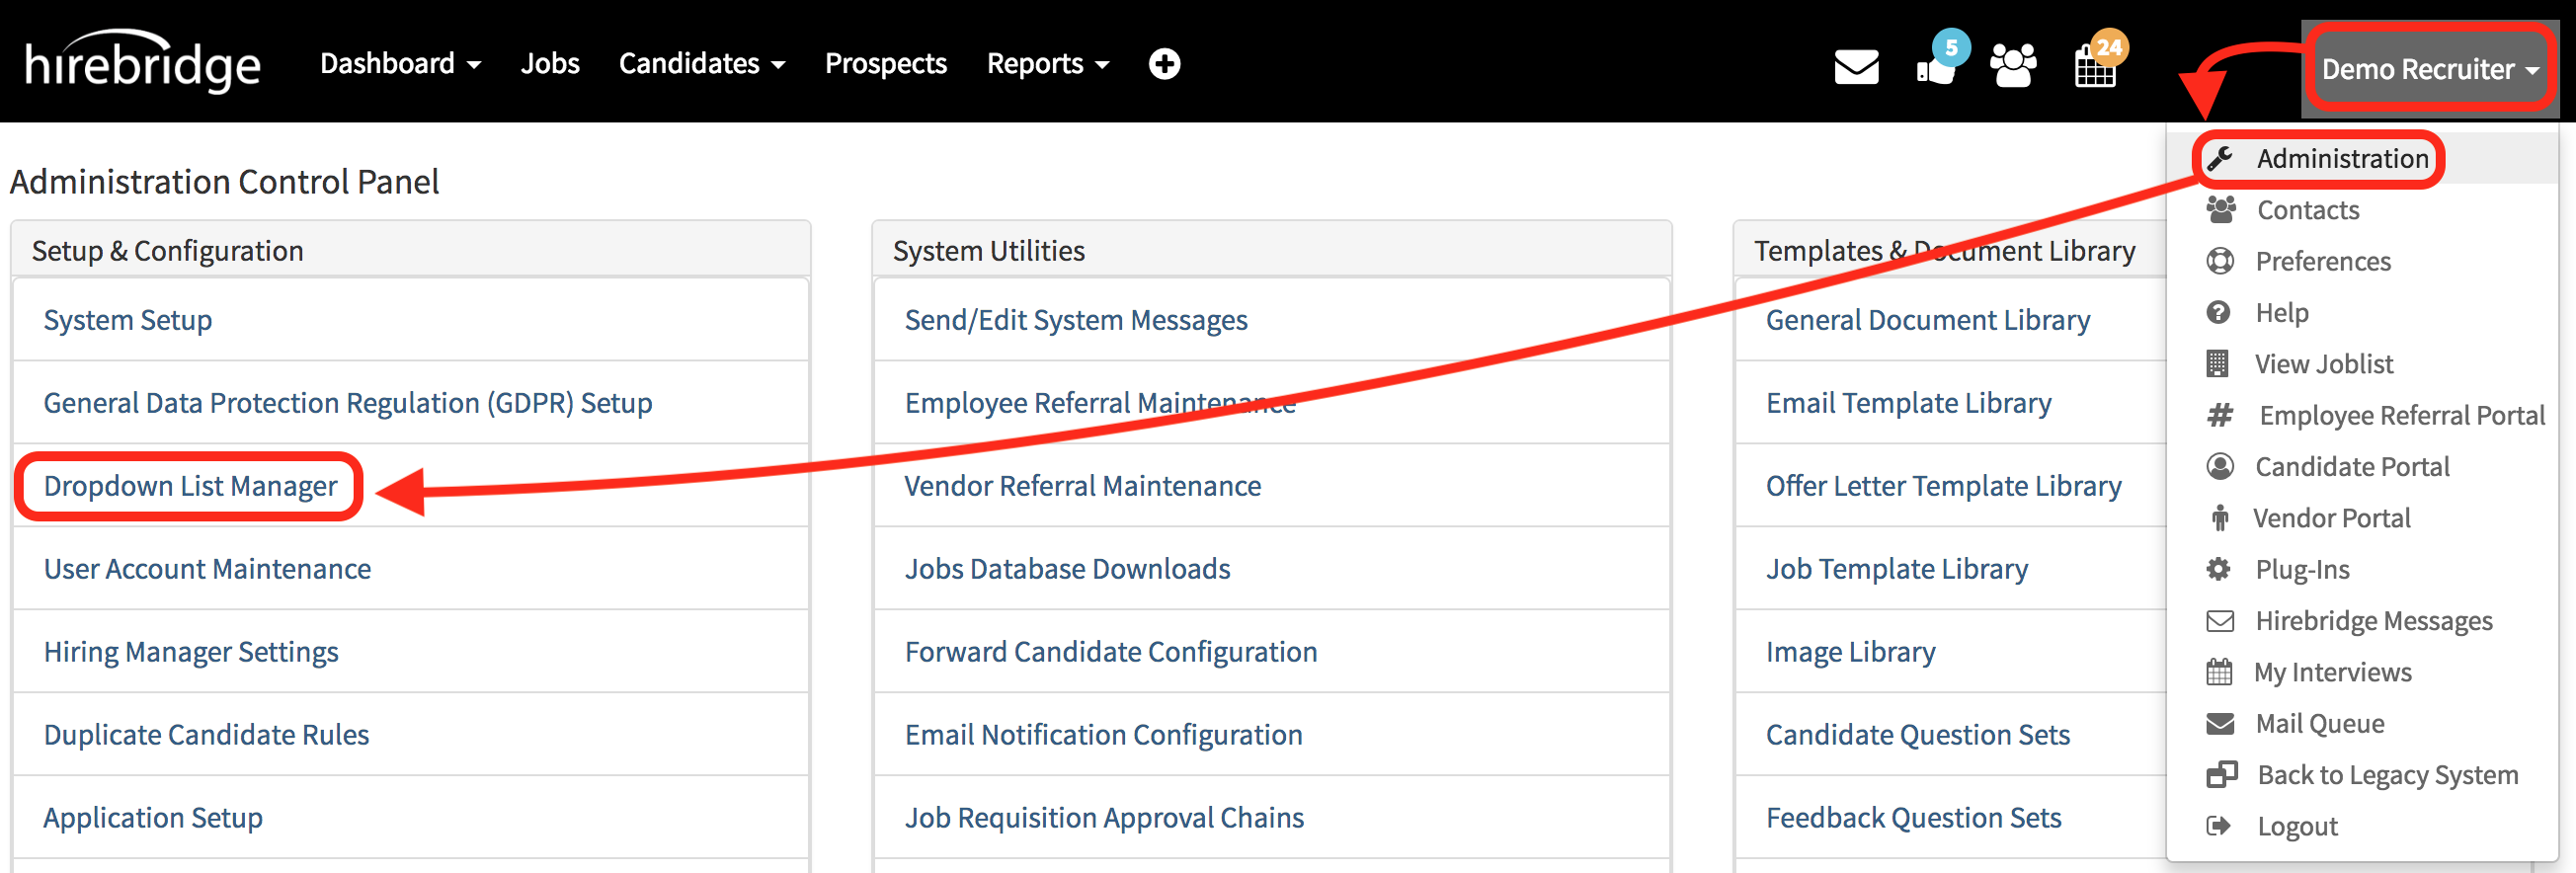The image size is (2576, 873).
Task: Select Back to Legacy System menu item
Action: point(2386,775)
